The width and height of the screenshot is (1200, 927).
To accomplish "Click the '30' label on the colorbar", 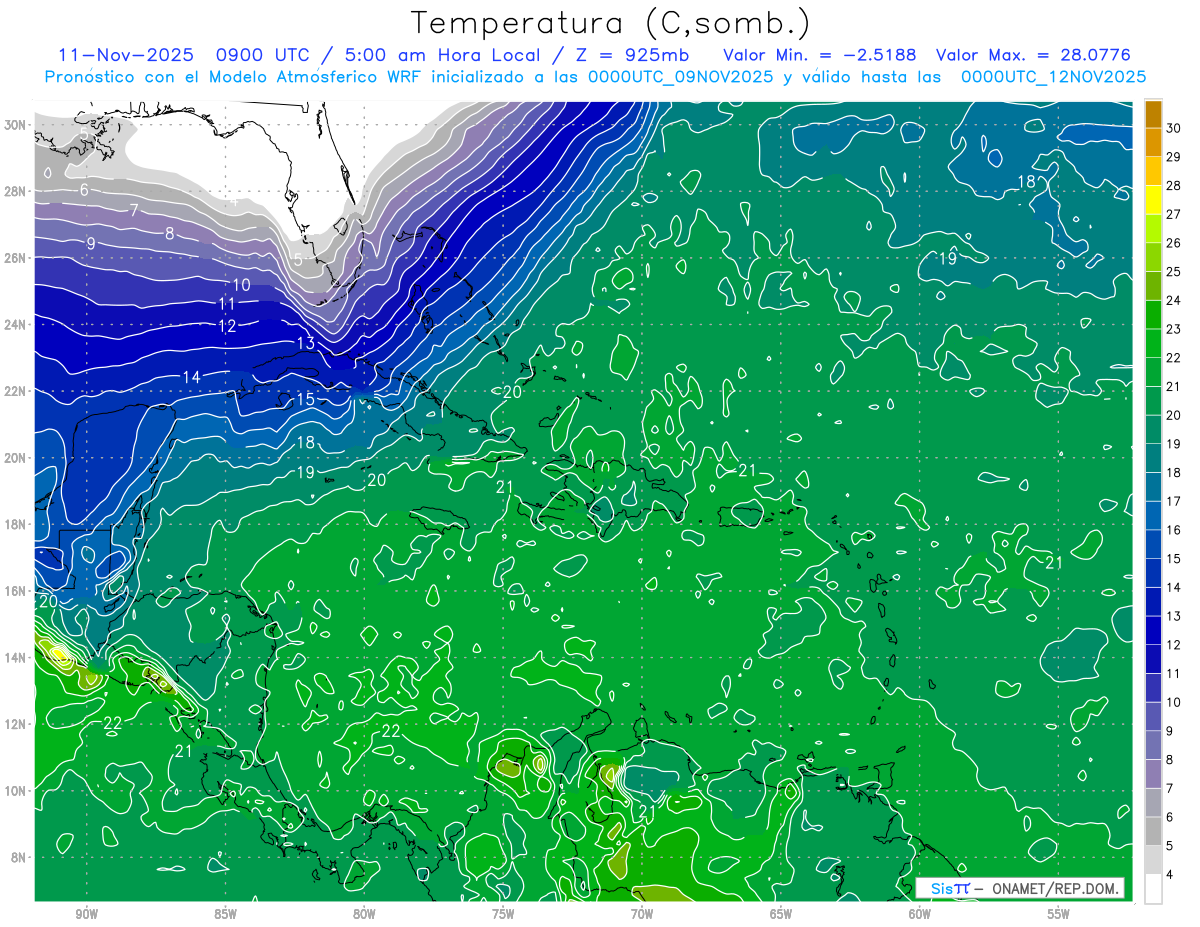I will [1175, 128].
